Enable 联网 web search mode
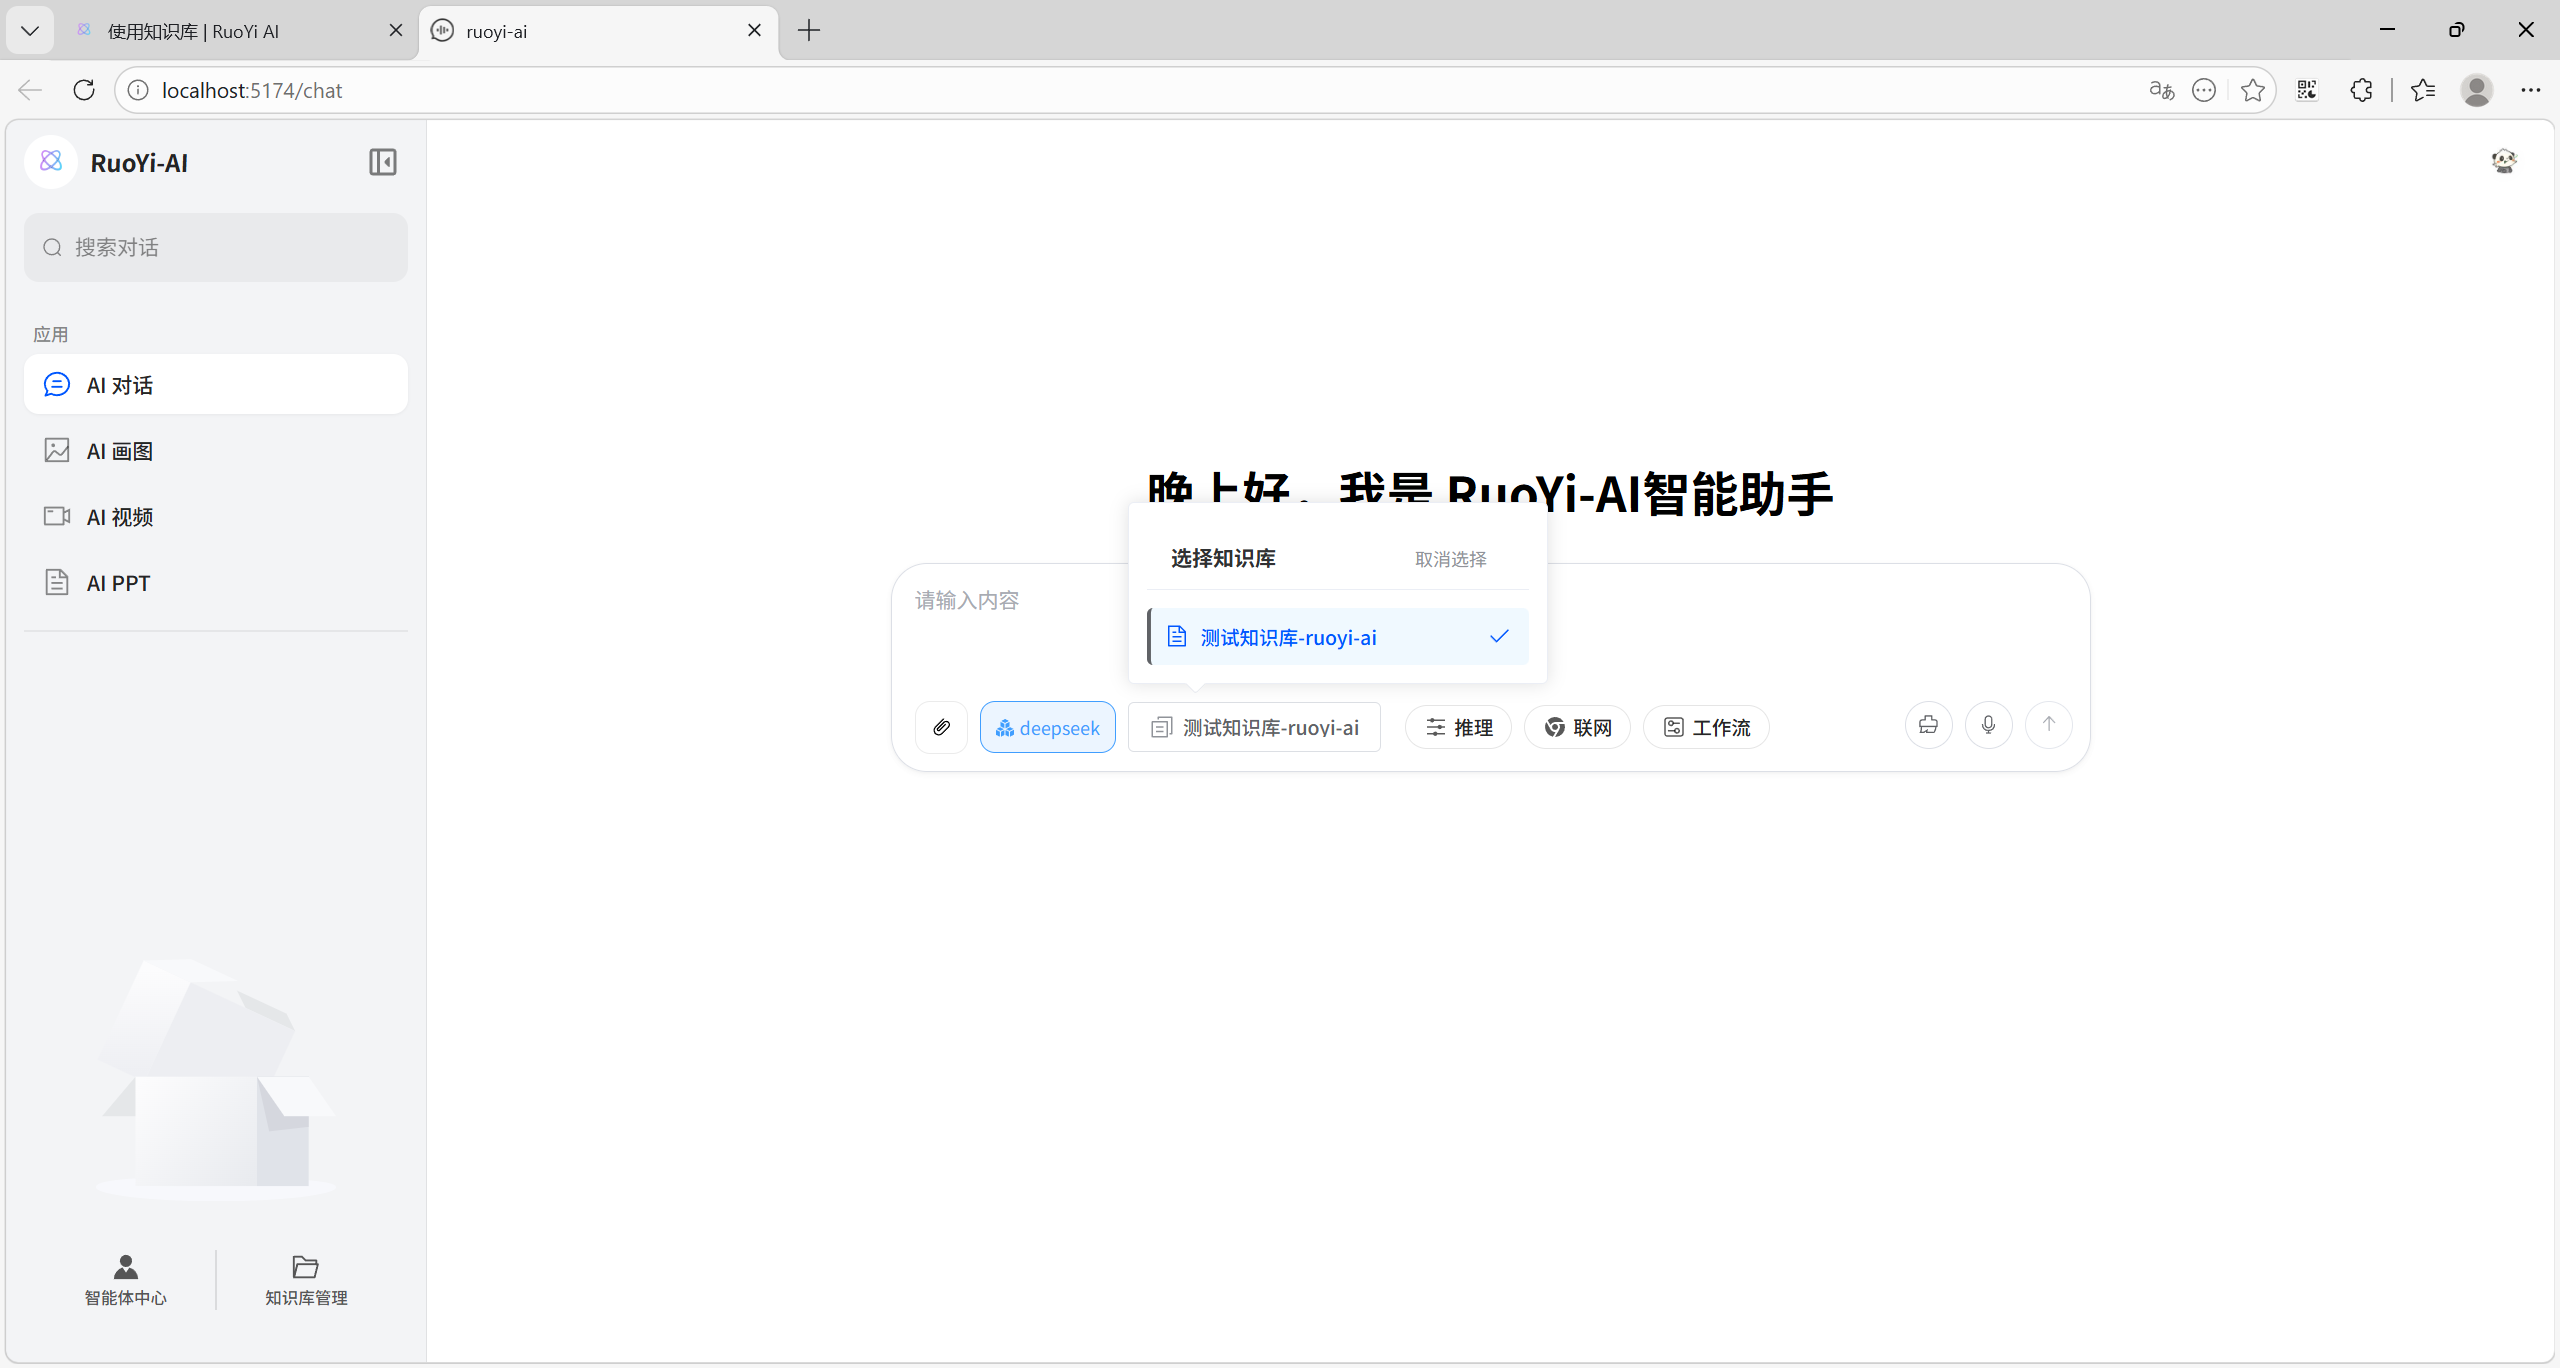Image resolution: width=2560 pixels, height=1368 pixels. 1576,727
